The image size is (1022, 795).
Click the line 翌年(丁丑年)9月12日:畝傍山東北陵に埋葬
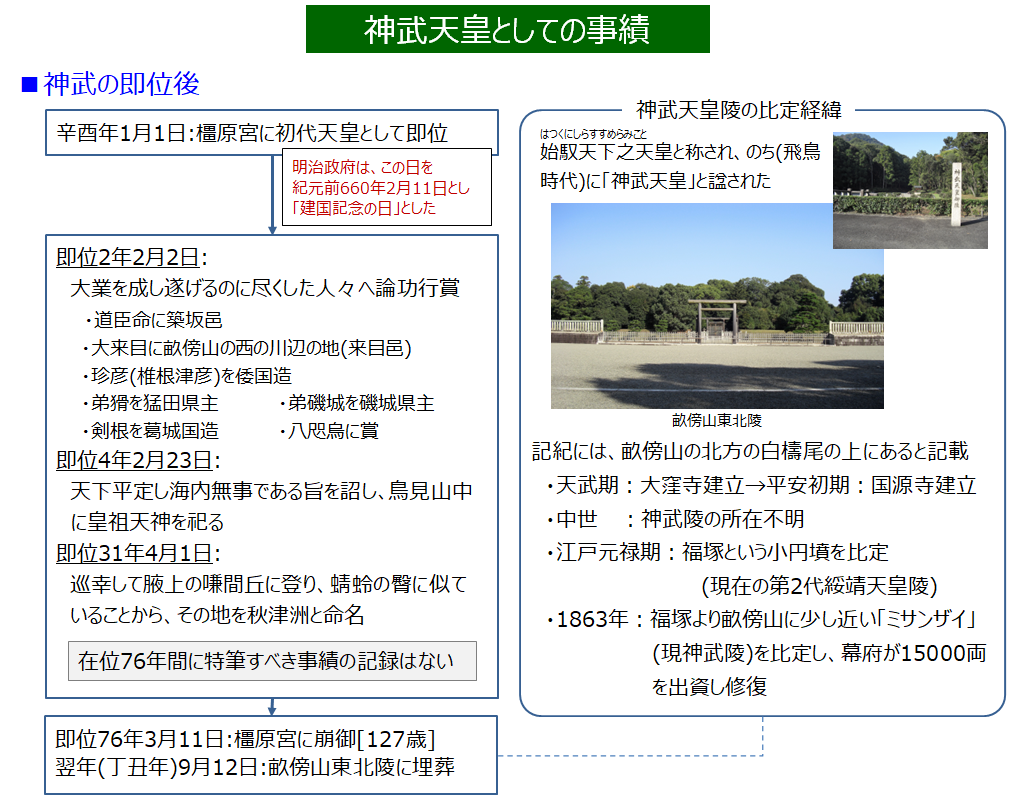click(255, 767)
